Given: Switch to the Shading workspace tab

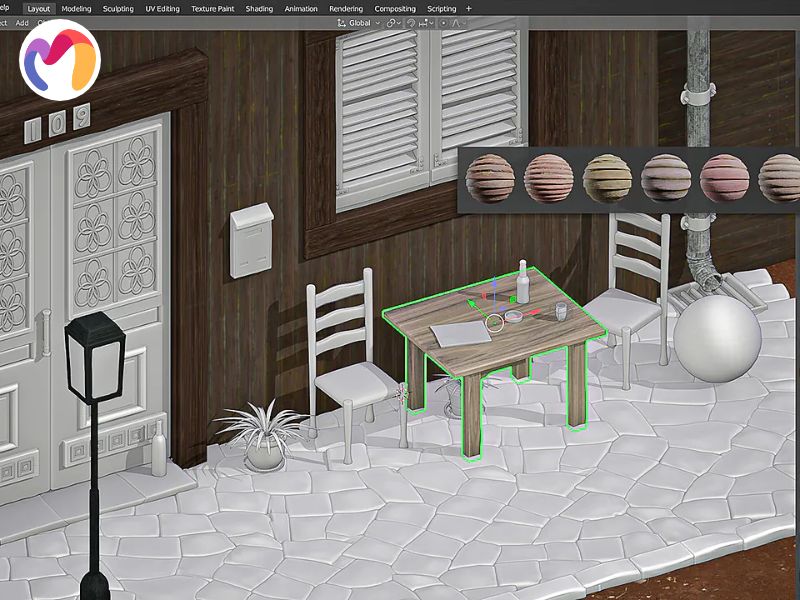Looking at the screenshot, I should [259, 8].
